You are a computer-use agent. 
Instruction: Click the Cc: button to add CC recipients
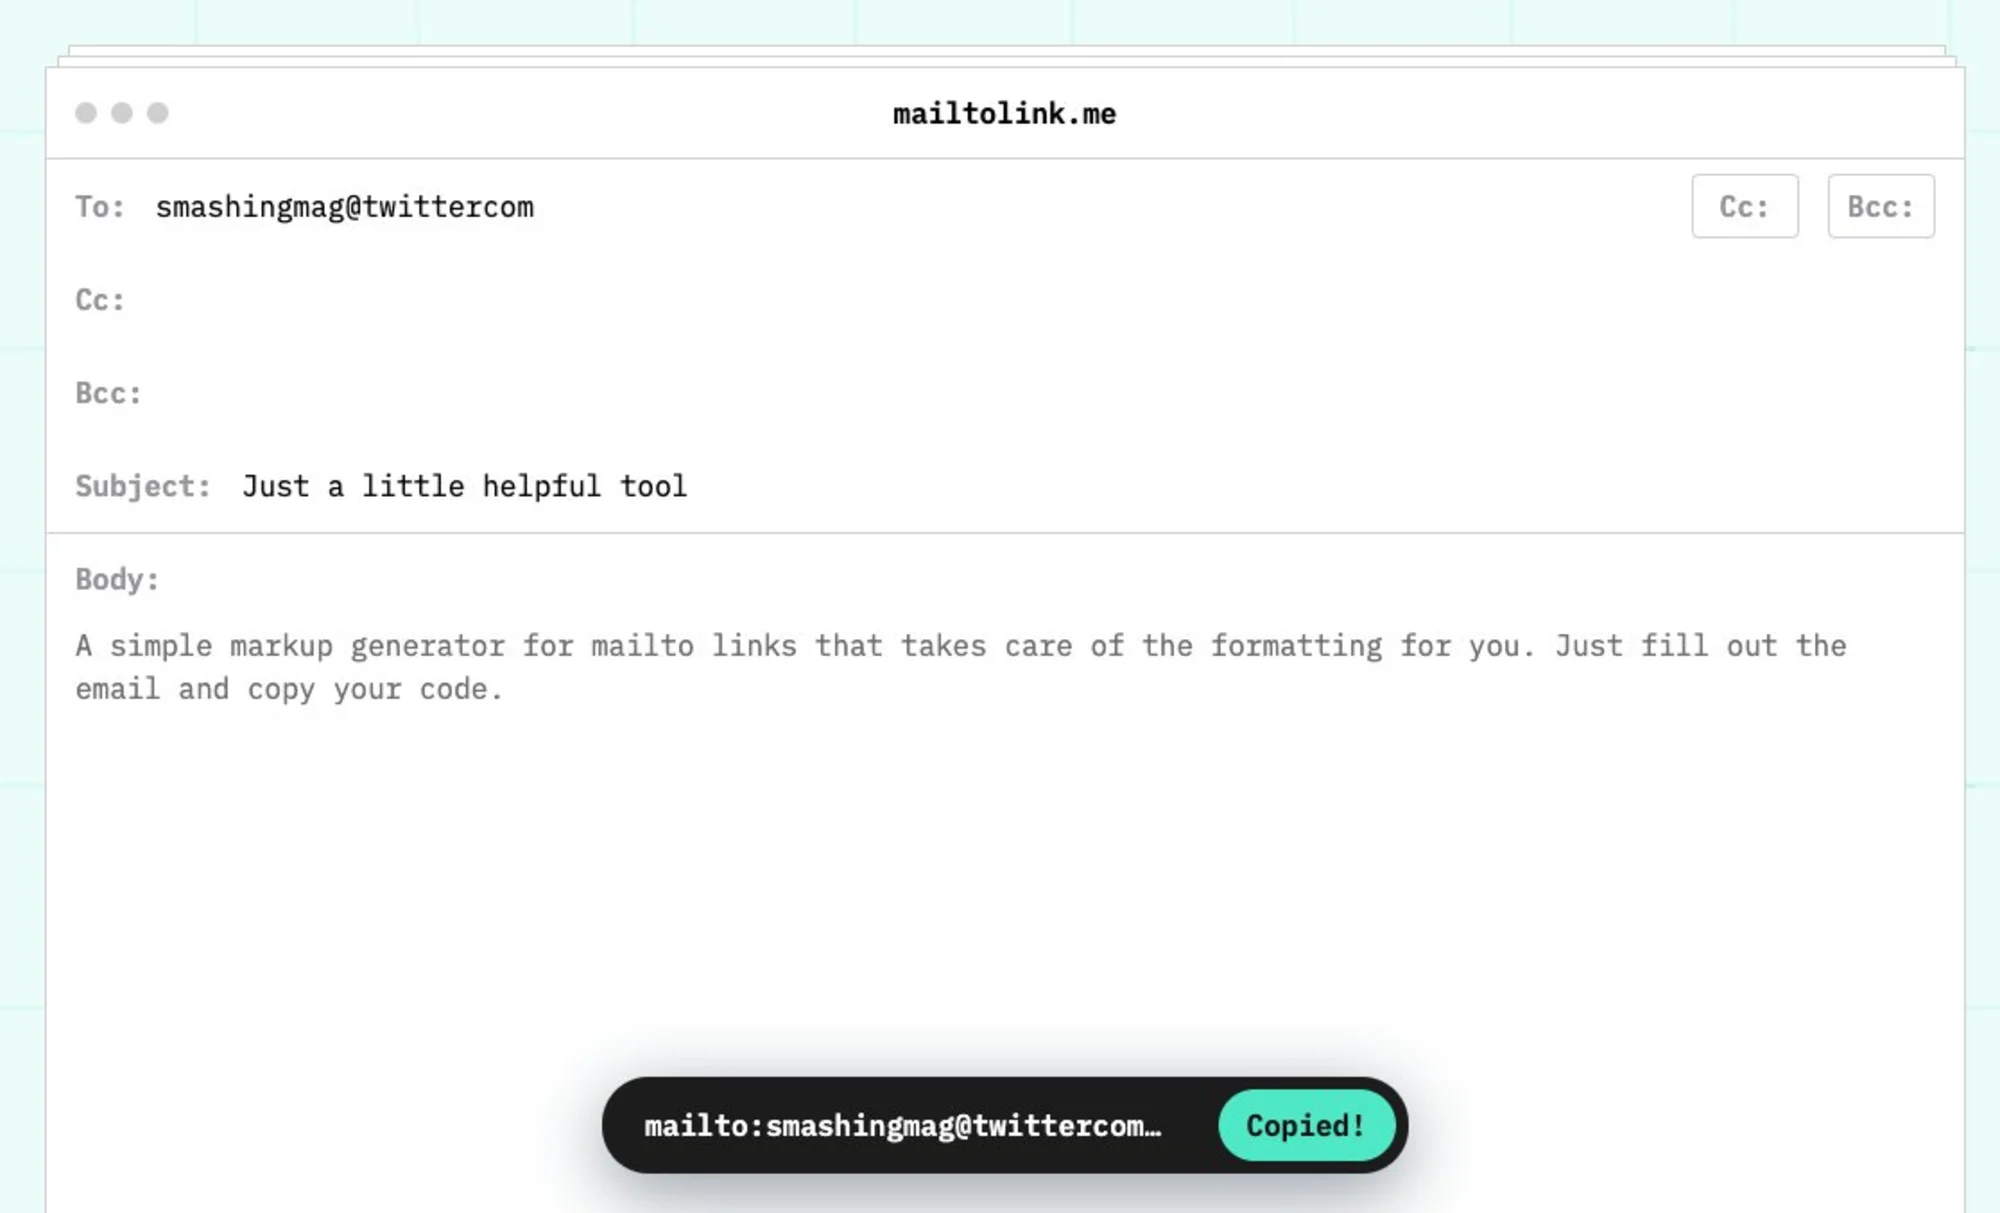coord(1744,206)
